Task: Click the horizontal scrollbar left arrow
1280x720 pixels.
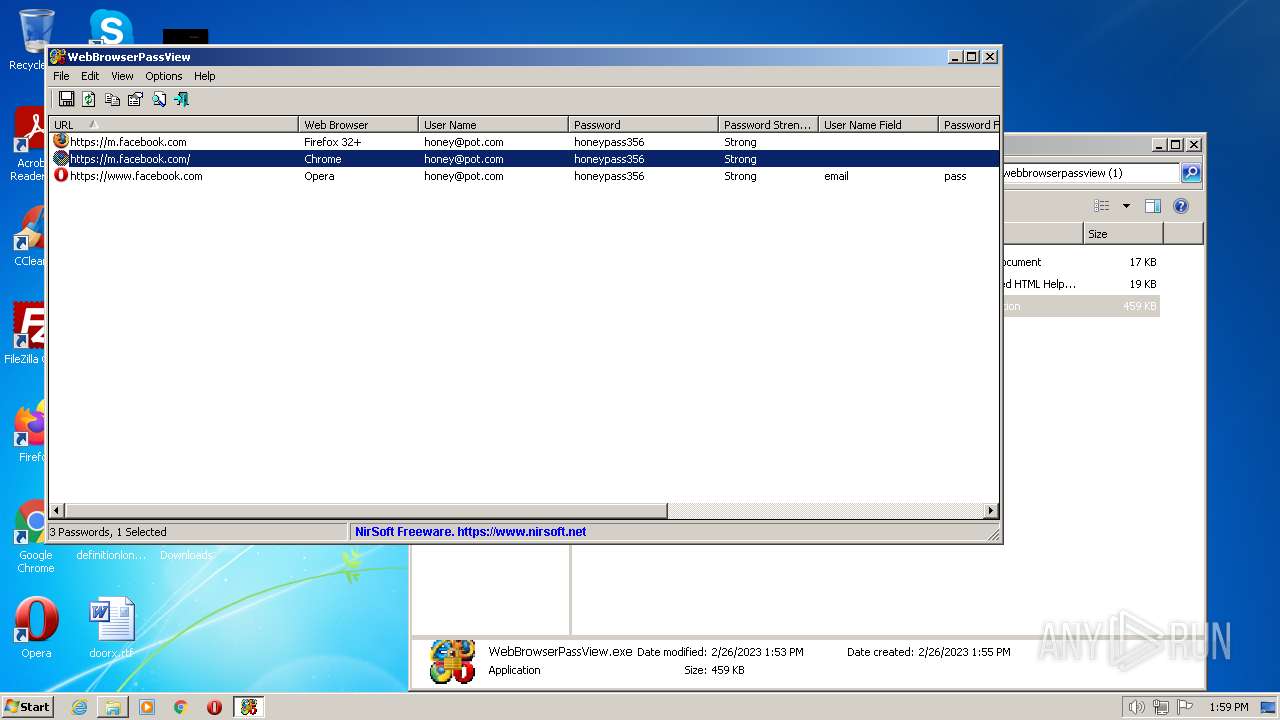Action: tap(57, 510)
